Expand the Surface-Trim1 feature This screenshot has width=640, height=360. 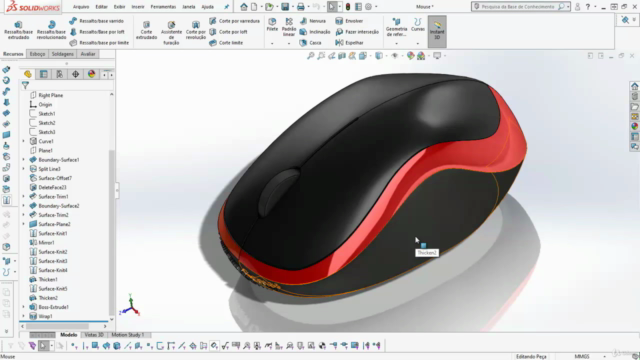click(x=23, y=197)
